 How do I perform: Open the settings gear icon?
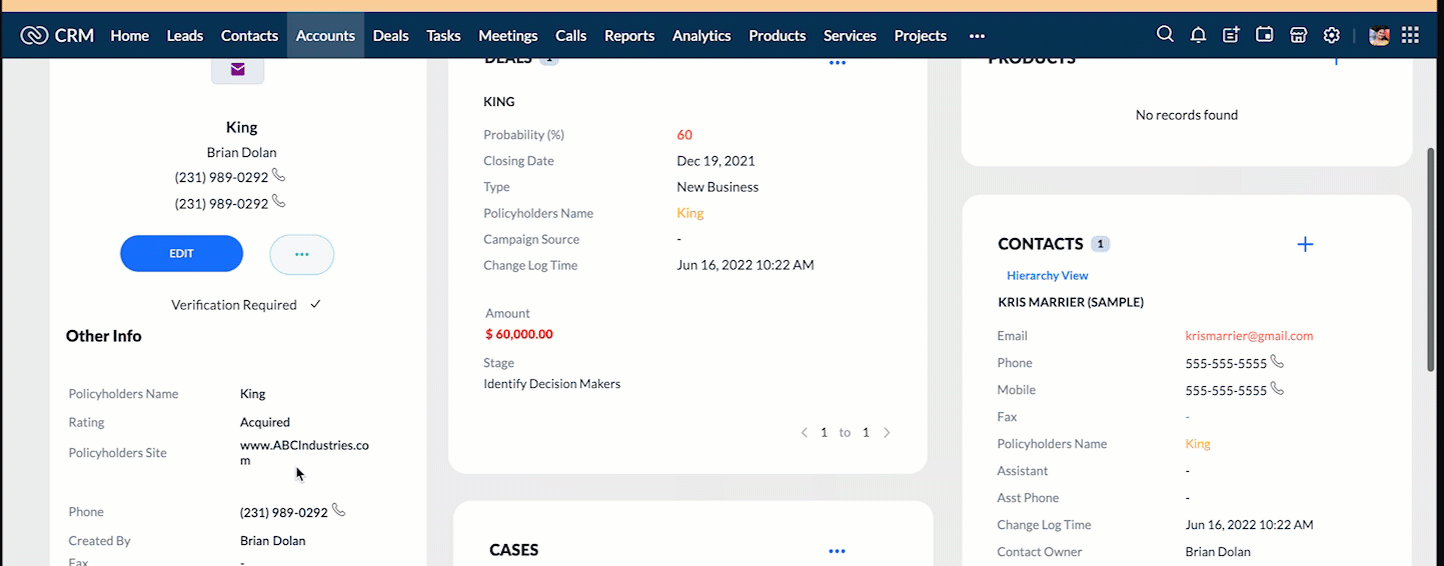pos(1331,35)
